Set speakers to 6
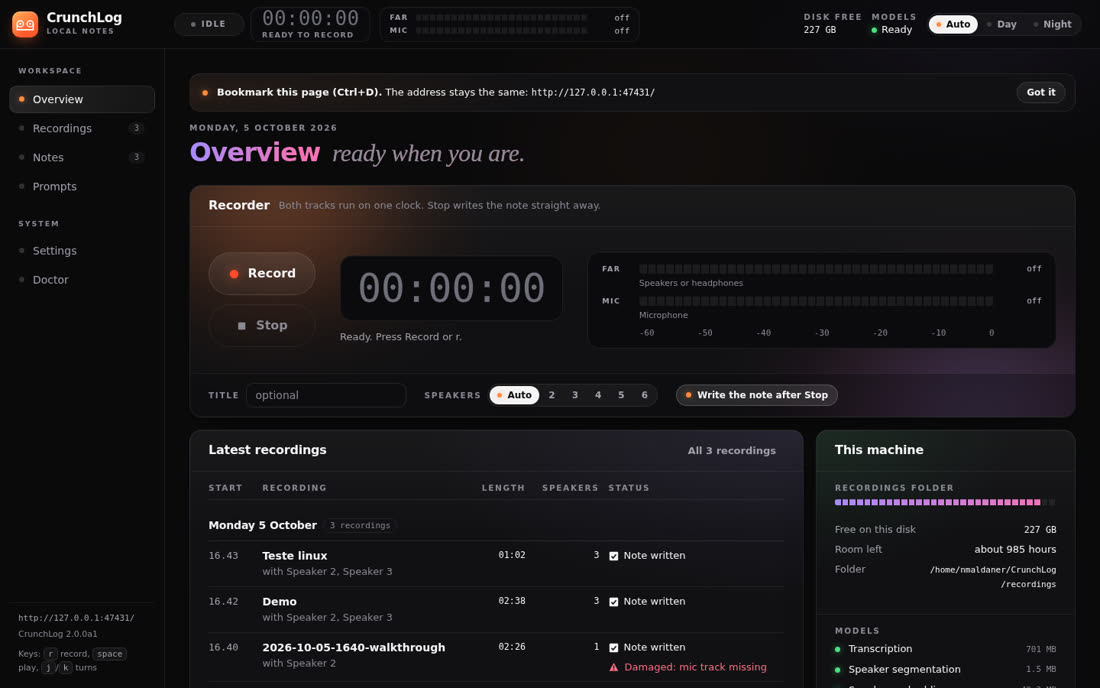The image size is (1100, 688). point(645,395)
